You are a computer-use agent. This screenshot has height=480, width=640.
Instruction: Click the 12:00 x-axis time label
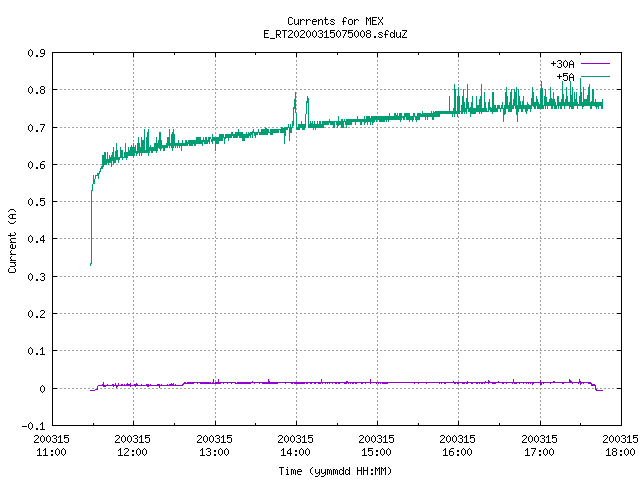pyautogui.click(x=132, y=452)
